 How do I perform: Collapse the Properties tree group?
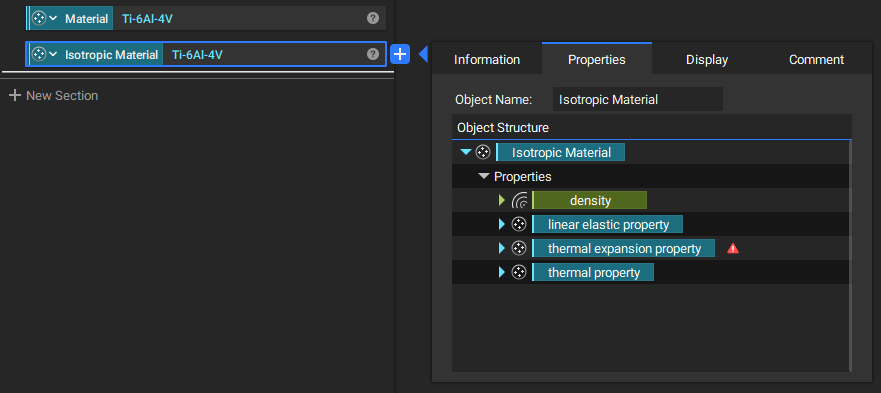click(x=484, y=177)
